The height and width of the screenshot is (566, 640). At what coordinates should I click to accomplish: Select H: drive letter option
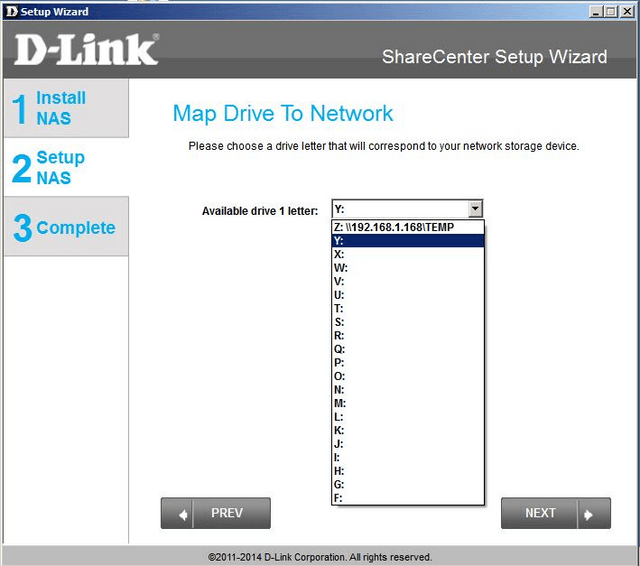[408, 471]
